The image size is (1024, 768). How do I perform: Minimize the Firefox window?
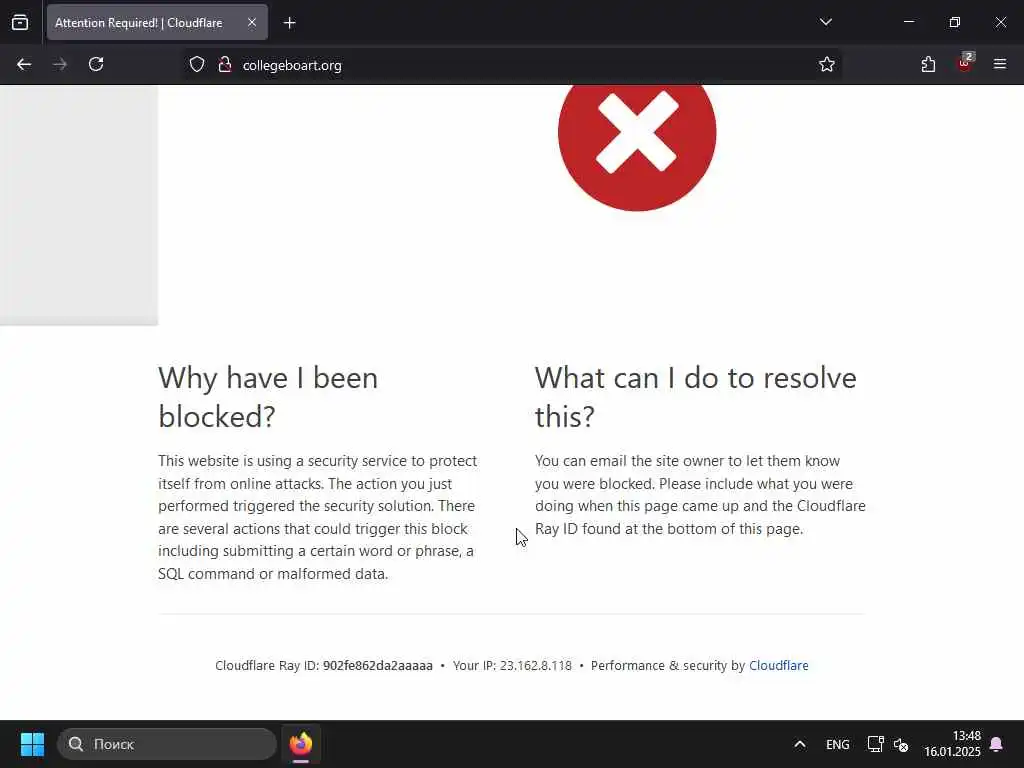point(908,22)
